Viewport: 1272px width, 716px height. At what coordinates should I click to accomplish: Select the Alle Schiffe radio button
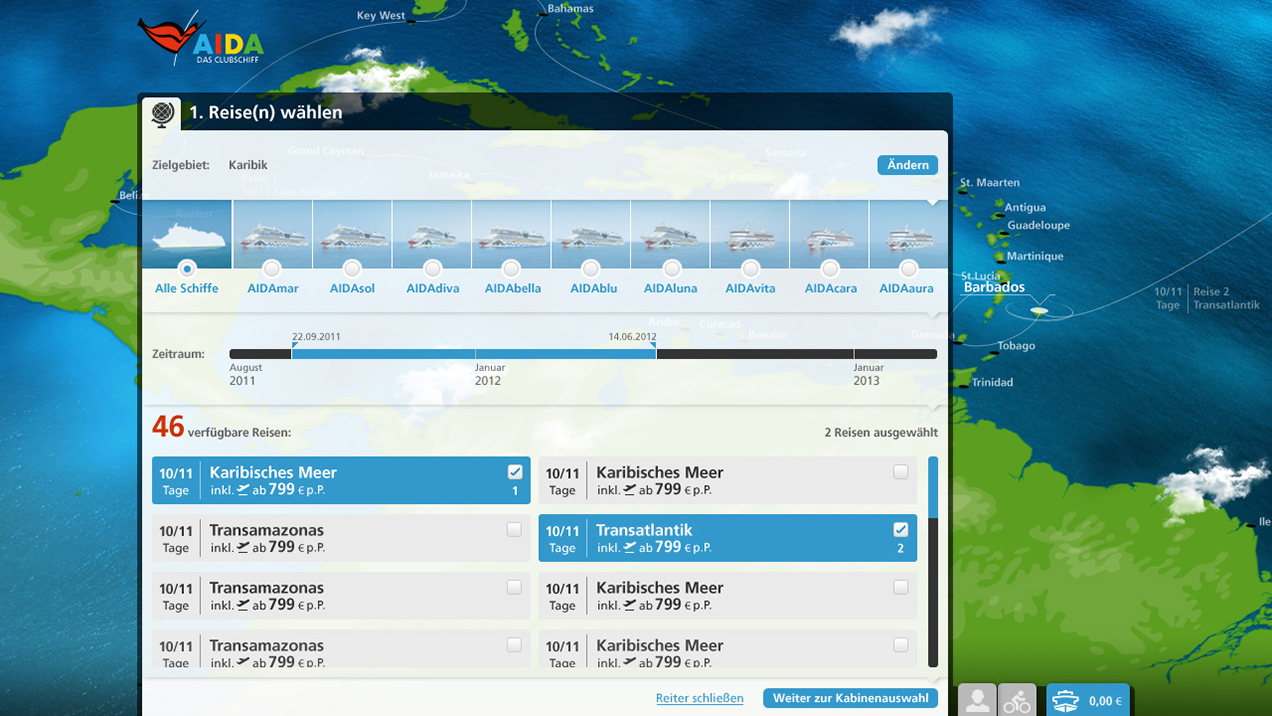(186, 269)
